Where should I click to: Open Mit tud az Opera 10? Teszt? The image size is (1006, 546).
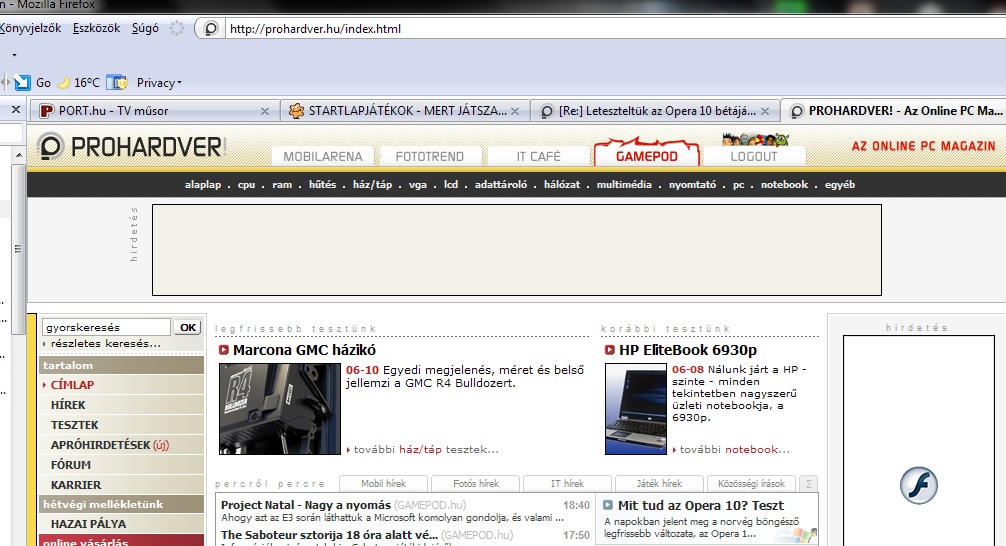pos(701,506)
